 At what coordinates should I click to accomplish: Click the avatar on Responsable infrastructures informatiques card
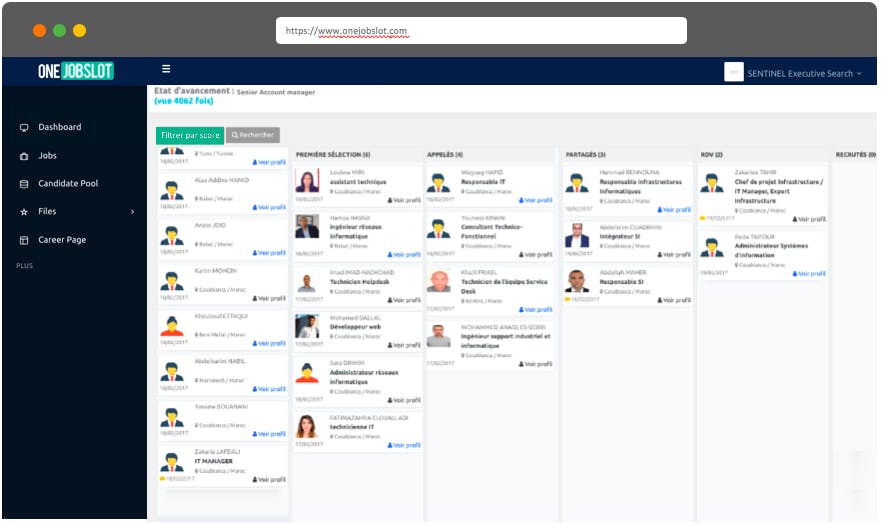(576, 183)
